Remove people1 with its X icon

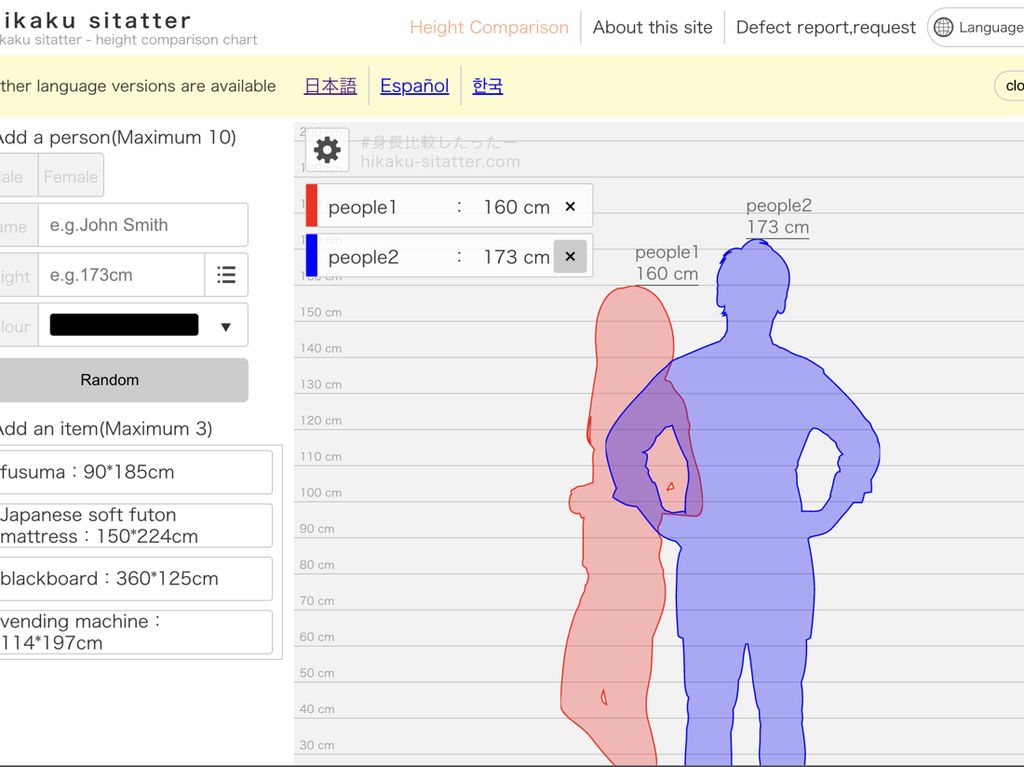click(x=570, y=207)
